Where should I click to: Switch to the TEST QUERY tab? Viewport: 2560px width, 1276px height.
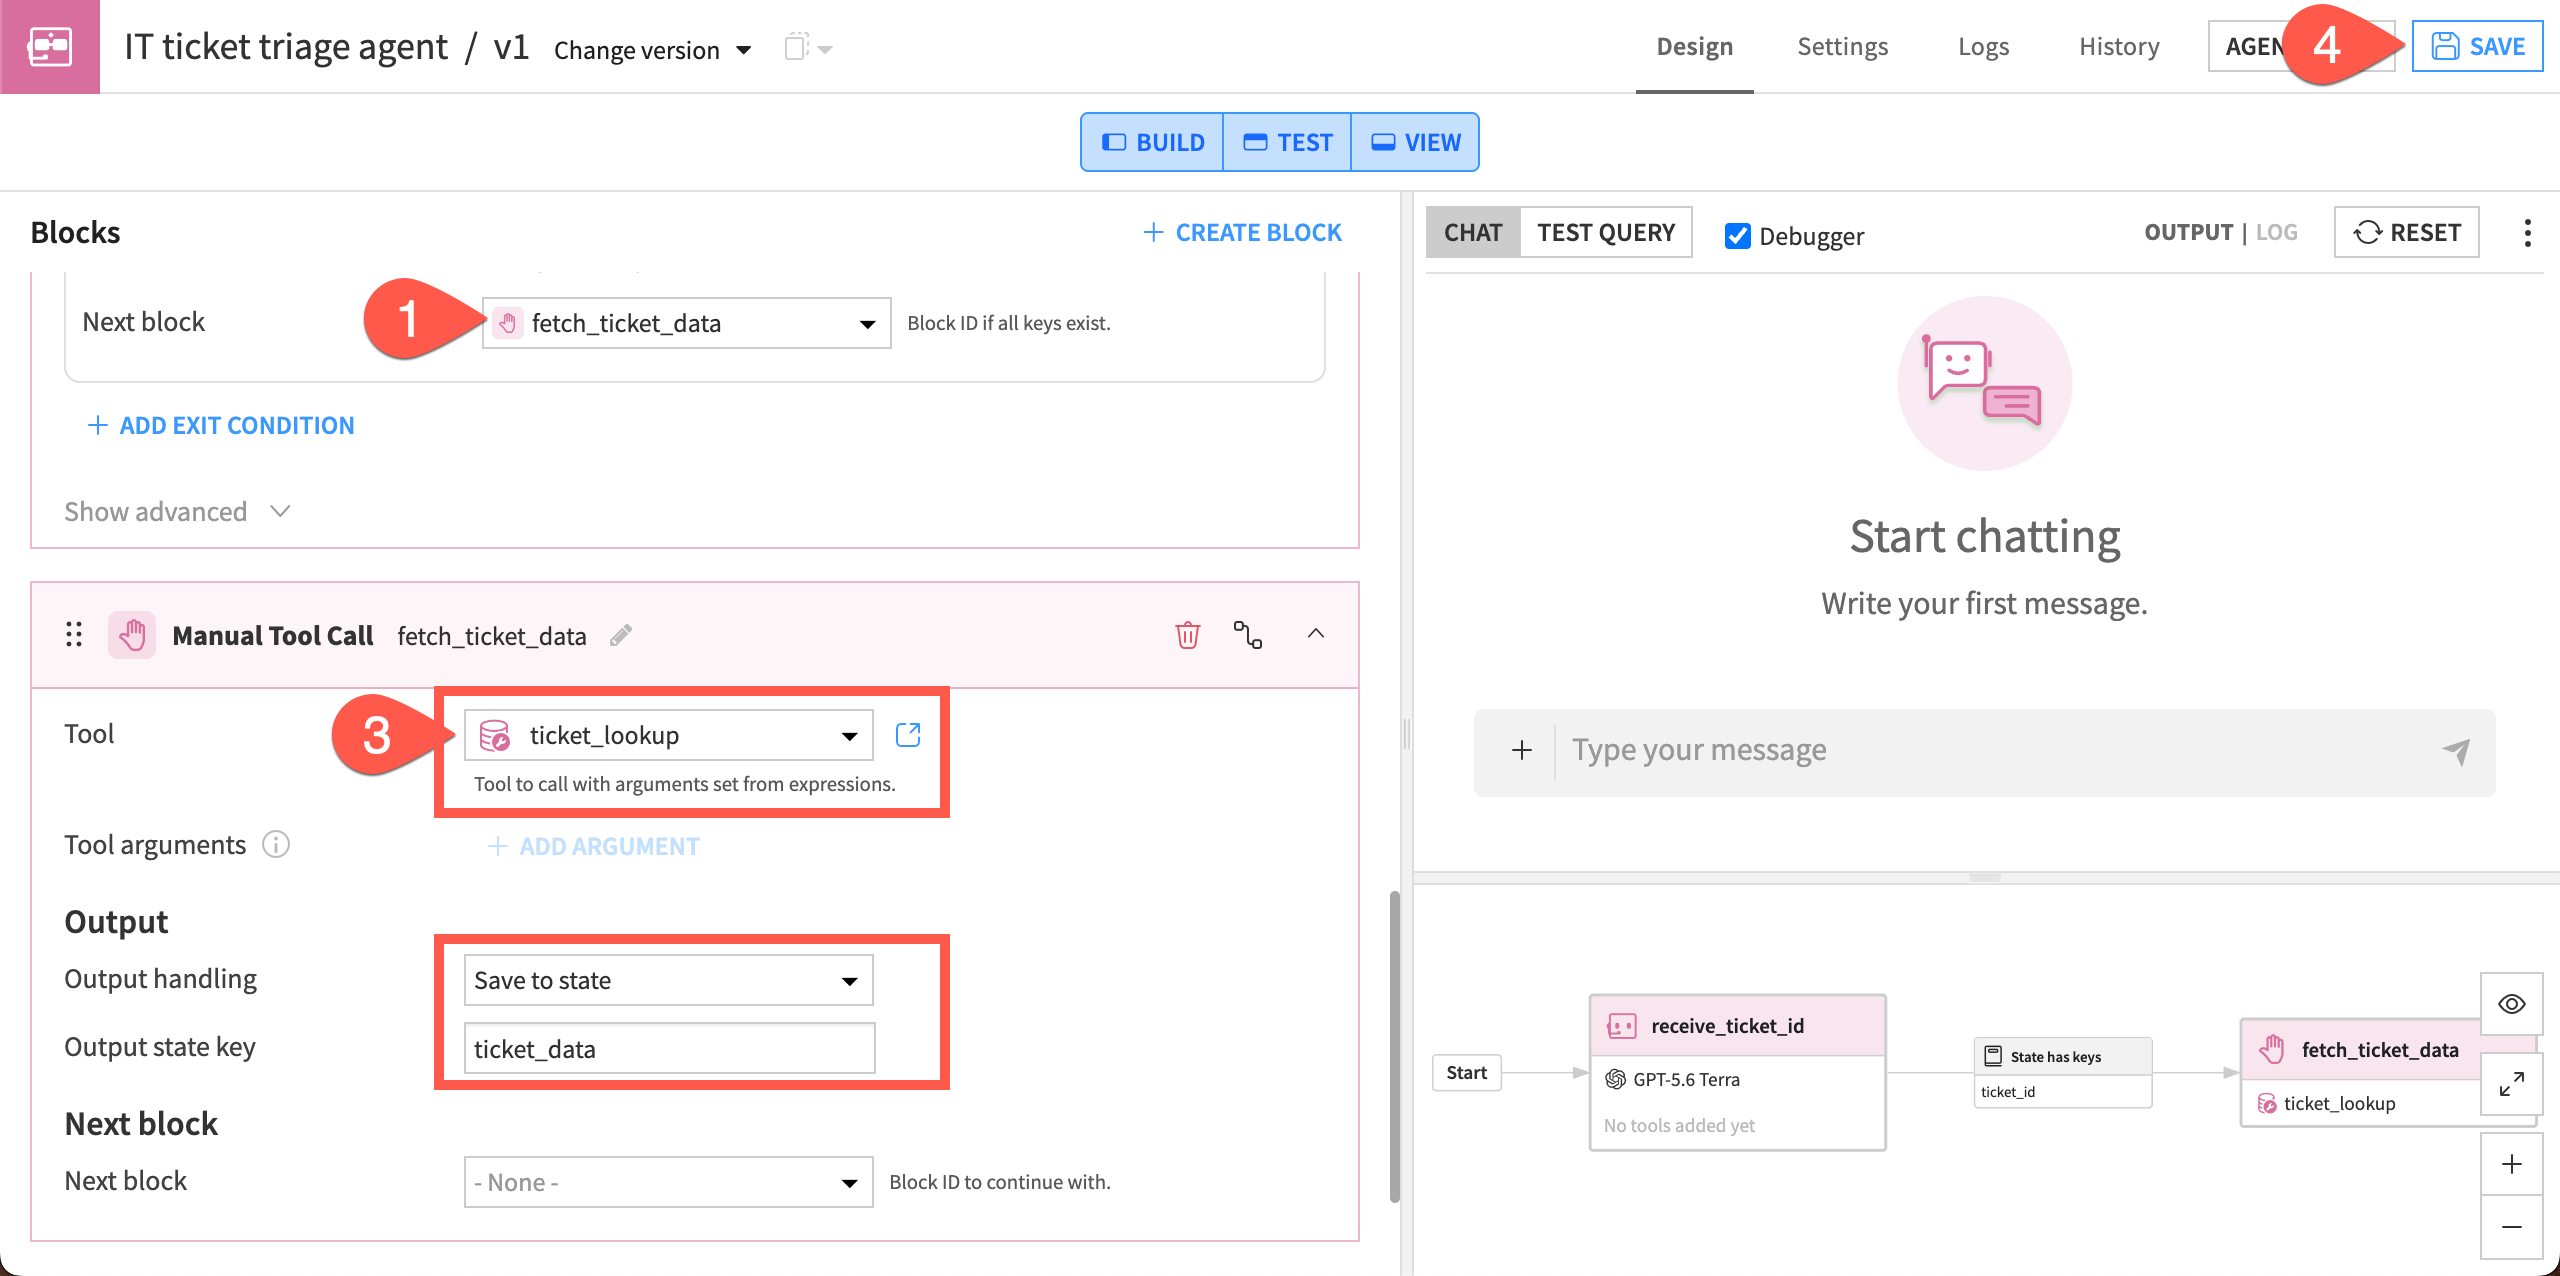pos(1606,232)
